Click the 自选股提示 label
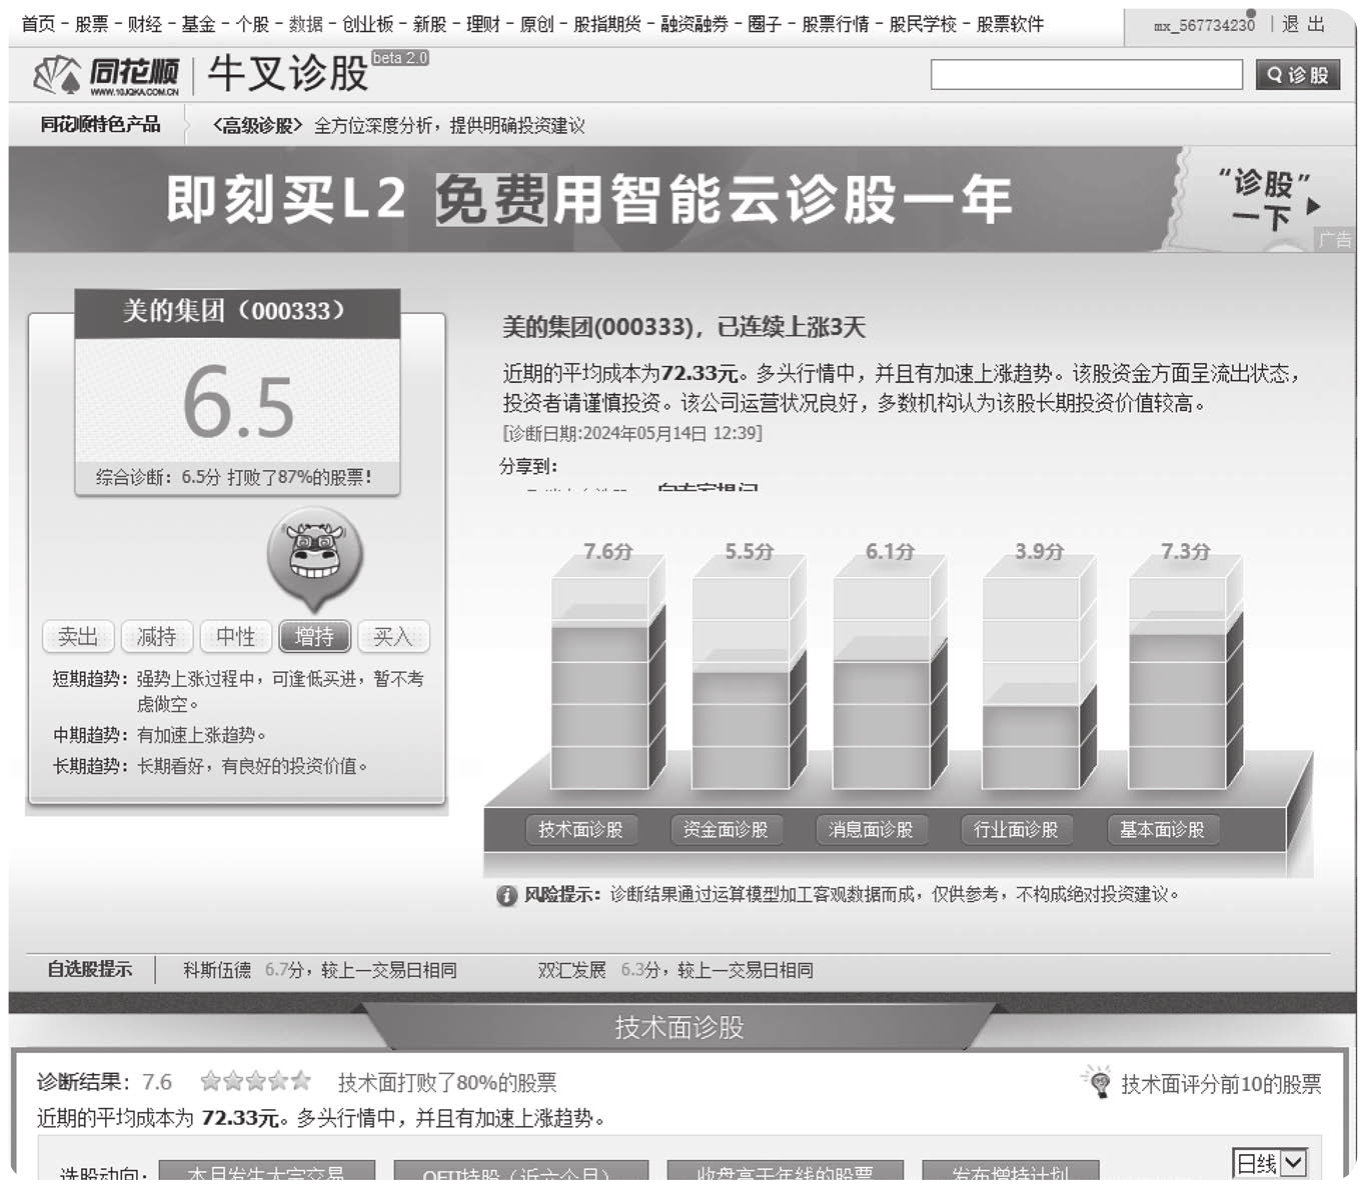The image size is (1361, 1184). pos(89,969)
